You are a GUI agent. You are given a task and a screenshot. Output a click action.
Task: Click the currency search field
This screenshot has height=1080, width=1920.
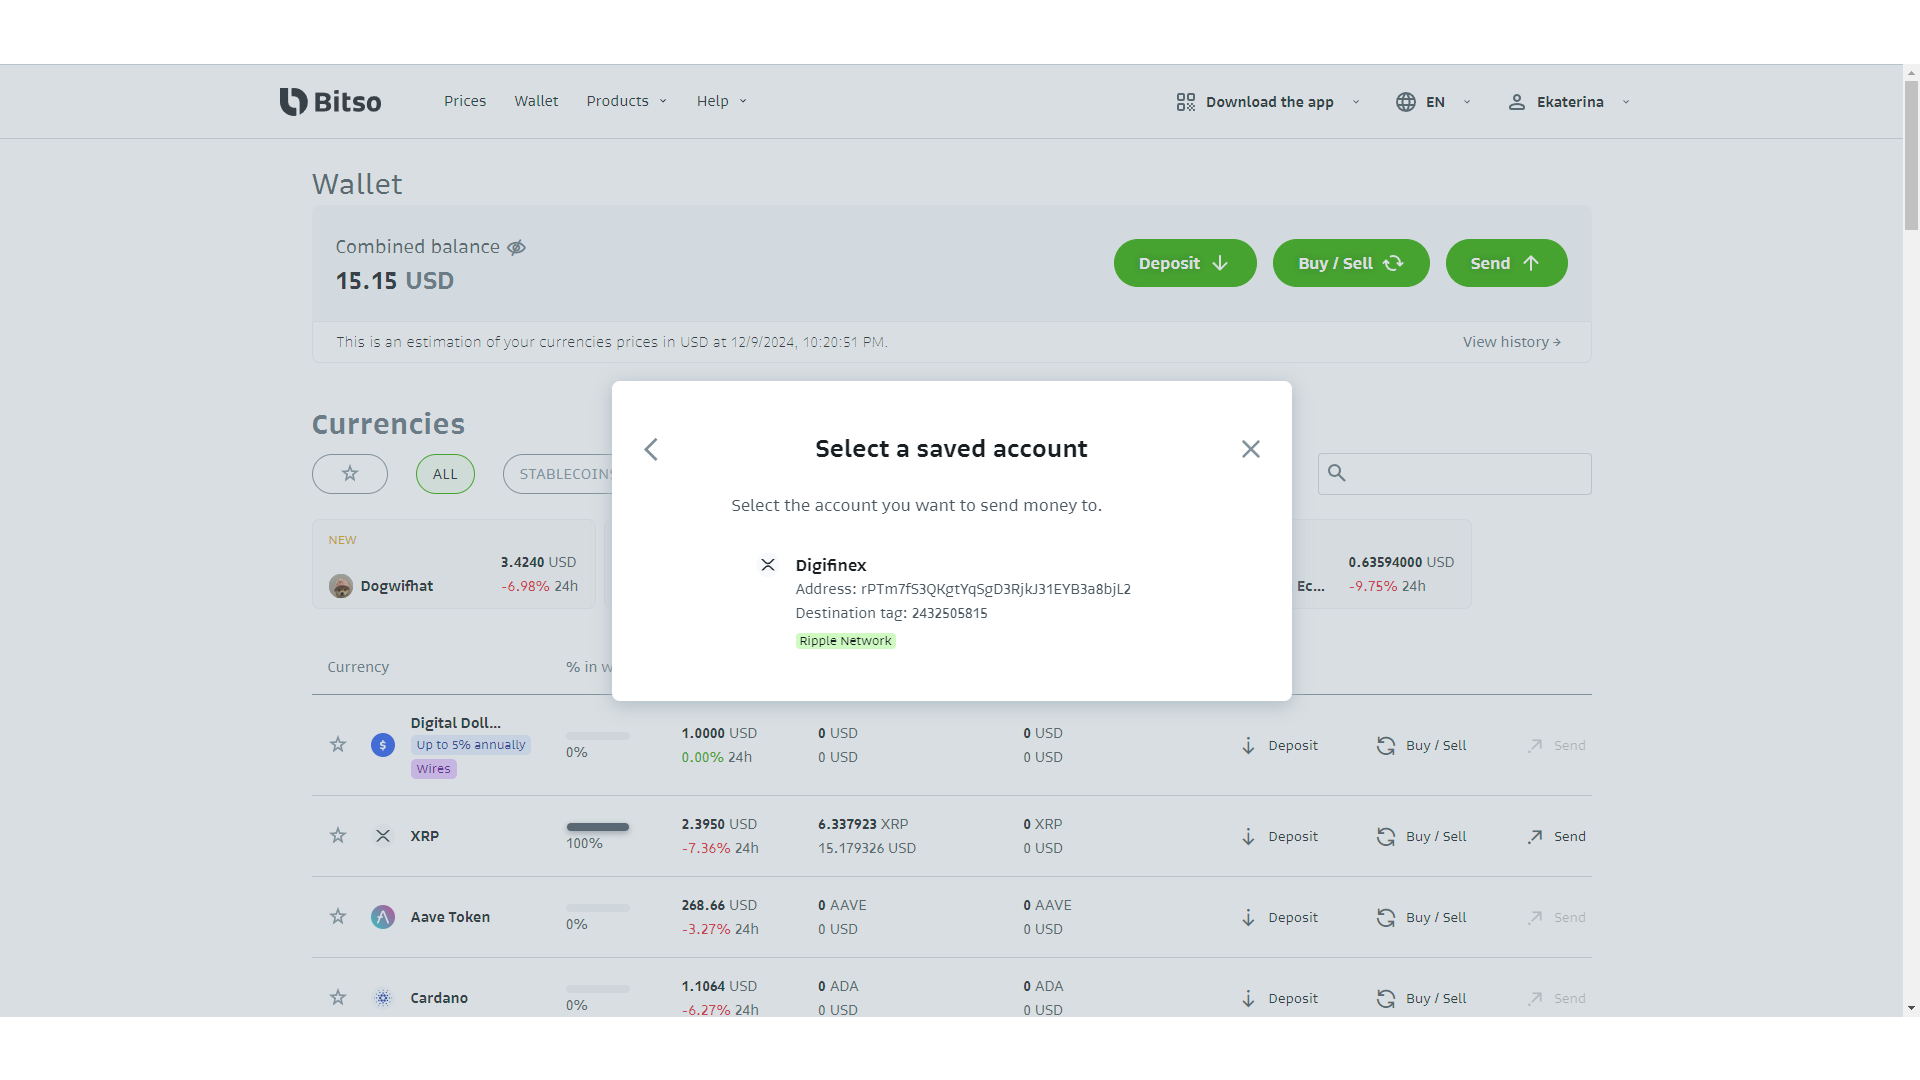point(1455,474)
